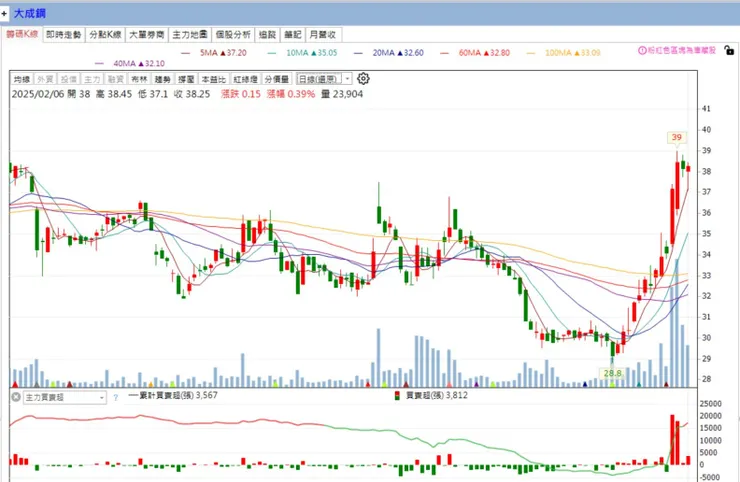Open the 個股分析 tab

[233, 34]
